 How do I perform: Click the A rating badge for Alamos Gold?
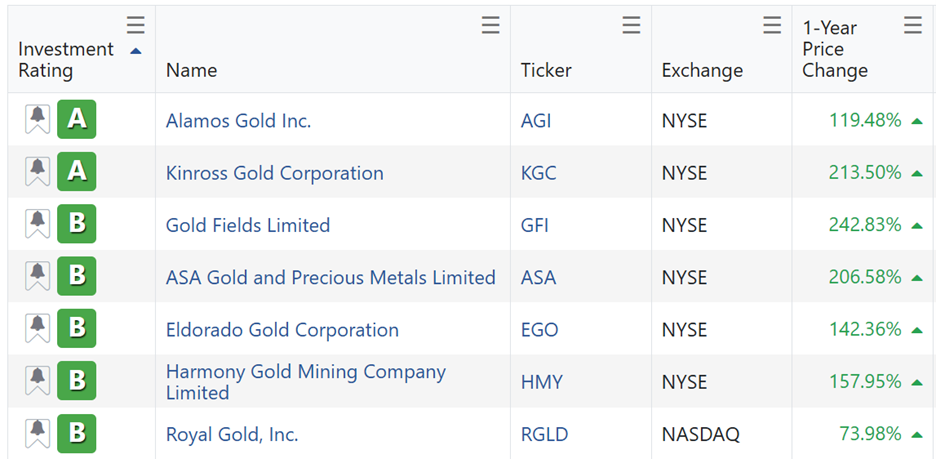click(77, 120)
